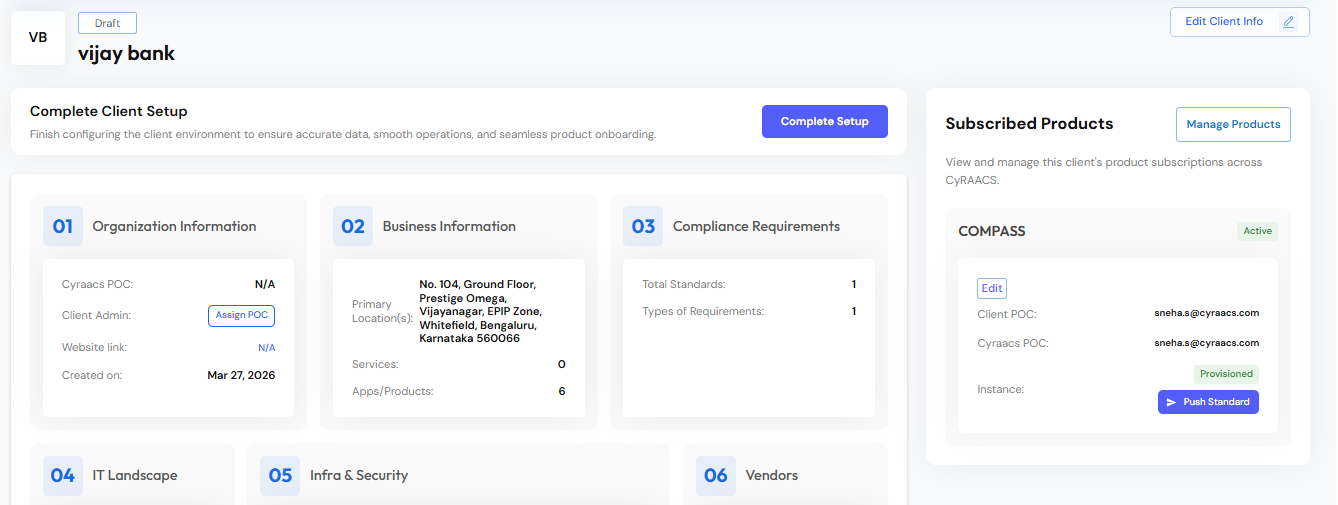Open the Vendors section heading
This screenshot has height=505, width=1338.
tap(772, 475)
